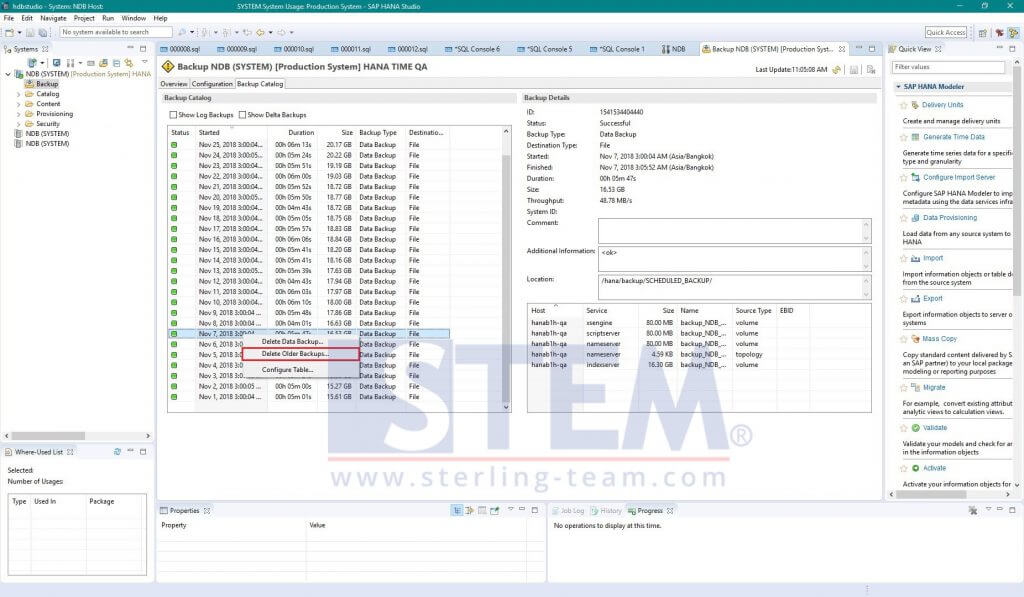This screenshot has width=1024, height=597.
Task: Enable the Show Delta Backups checkbox
Action: pyautogui.click(x=243, y=115)
